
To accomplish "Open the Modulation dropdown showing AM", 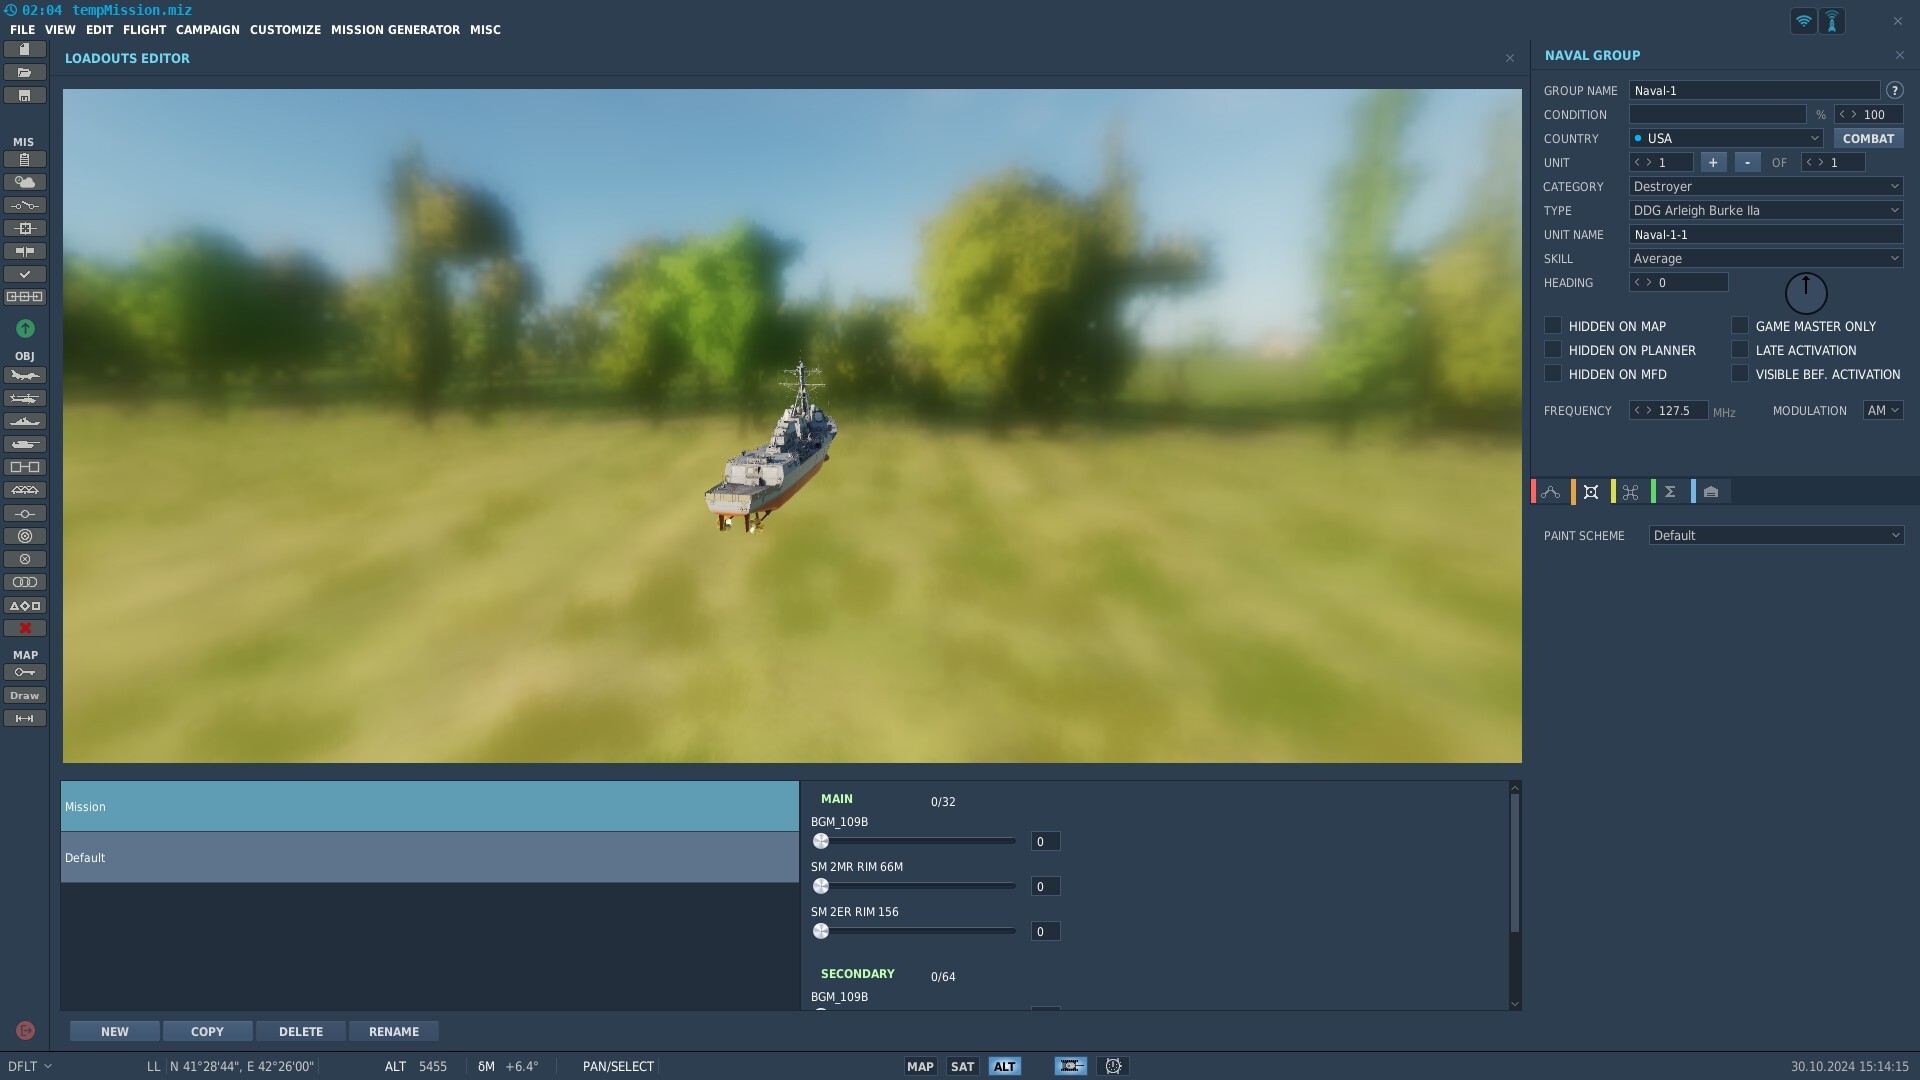I will click(1883, 410).
